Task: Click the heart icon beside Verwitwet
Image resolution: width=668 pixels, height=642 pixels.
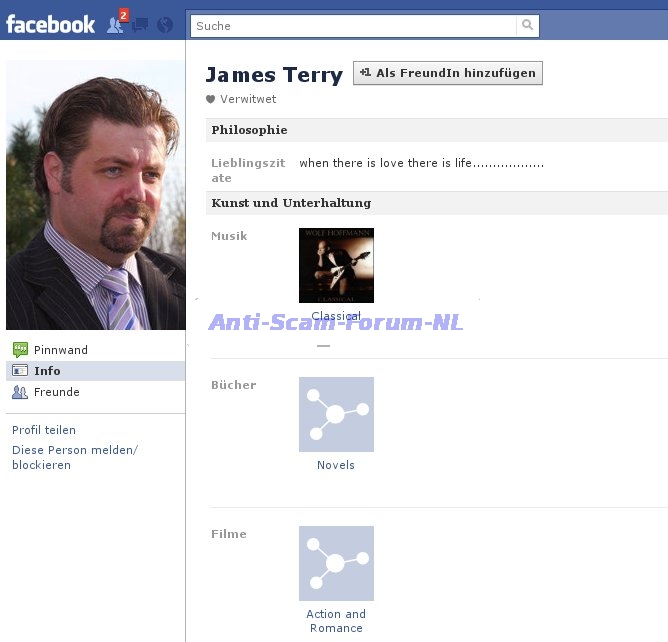Action: pyautogui.click(x=211, y=99)
